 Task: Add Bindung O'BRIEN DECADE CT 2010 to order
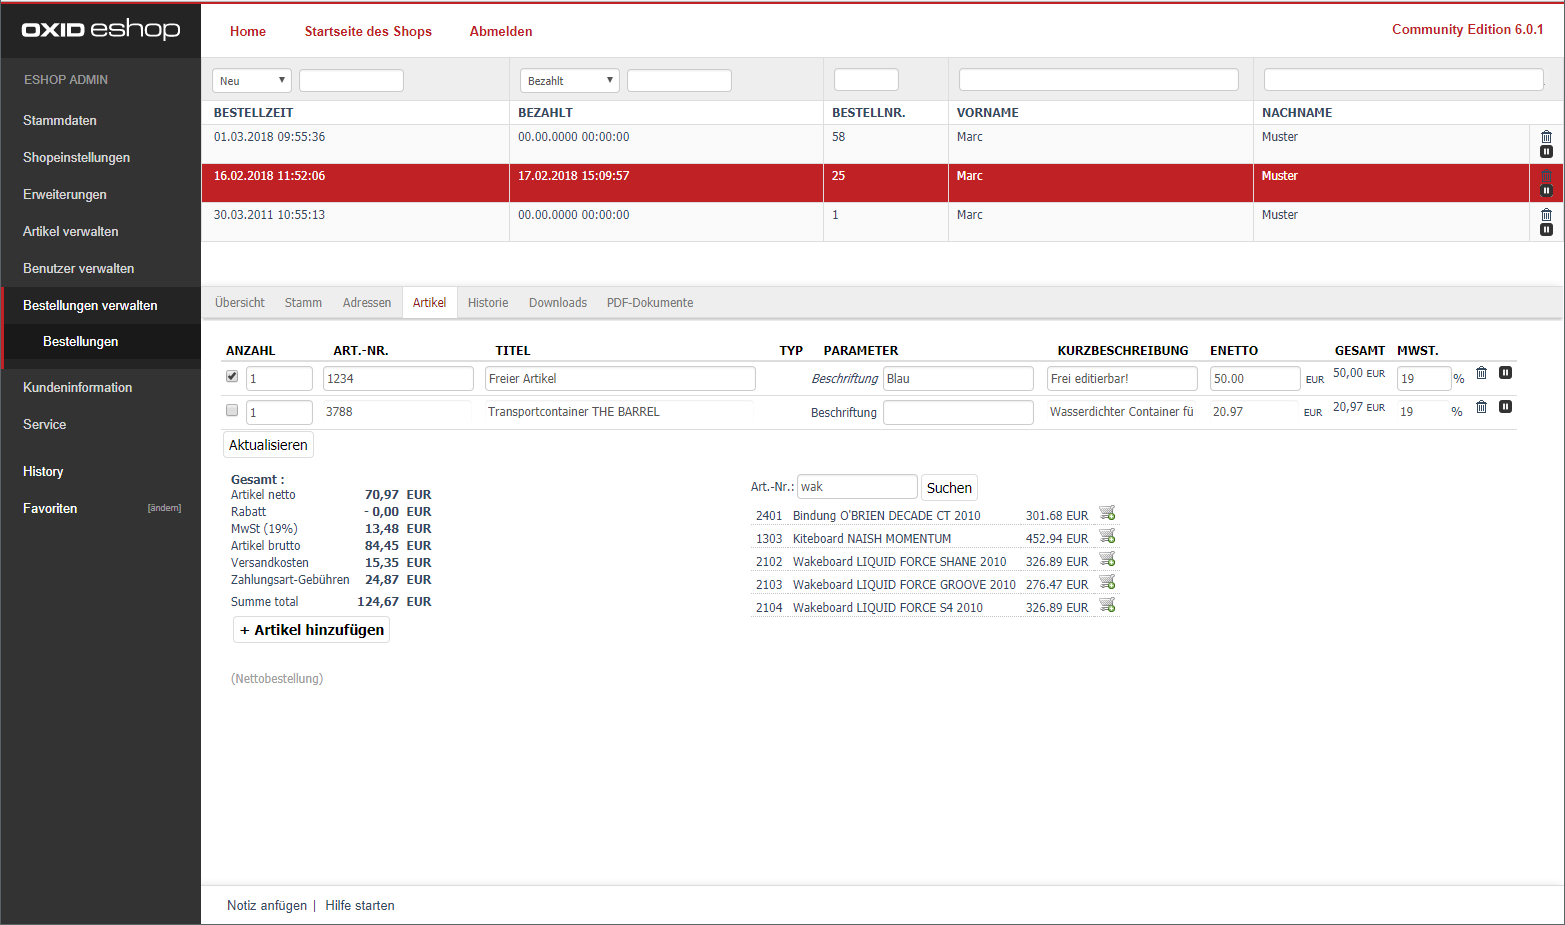pyautogui.click(x=1107, y=513)
